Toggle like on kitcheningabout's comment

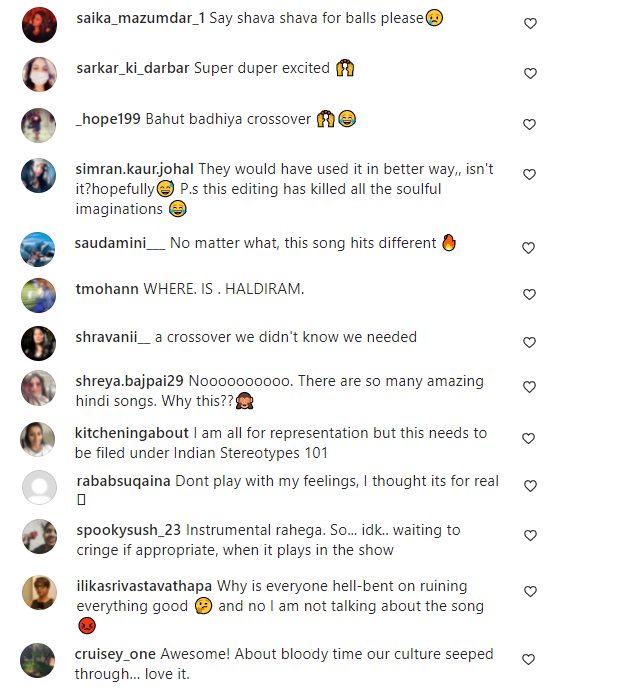pos(531,438)
